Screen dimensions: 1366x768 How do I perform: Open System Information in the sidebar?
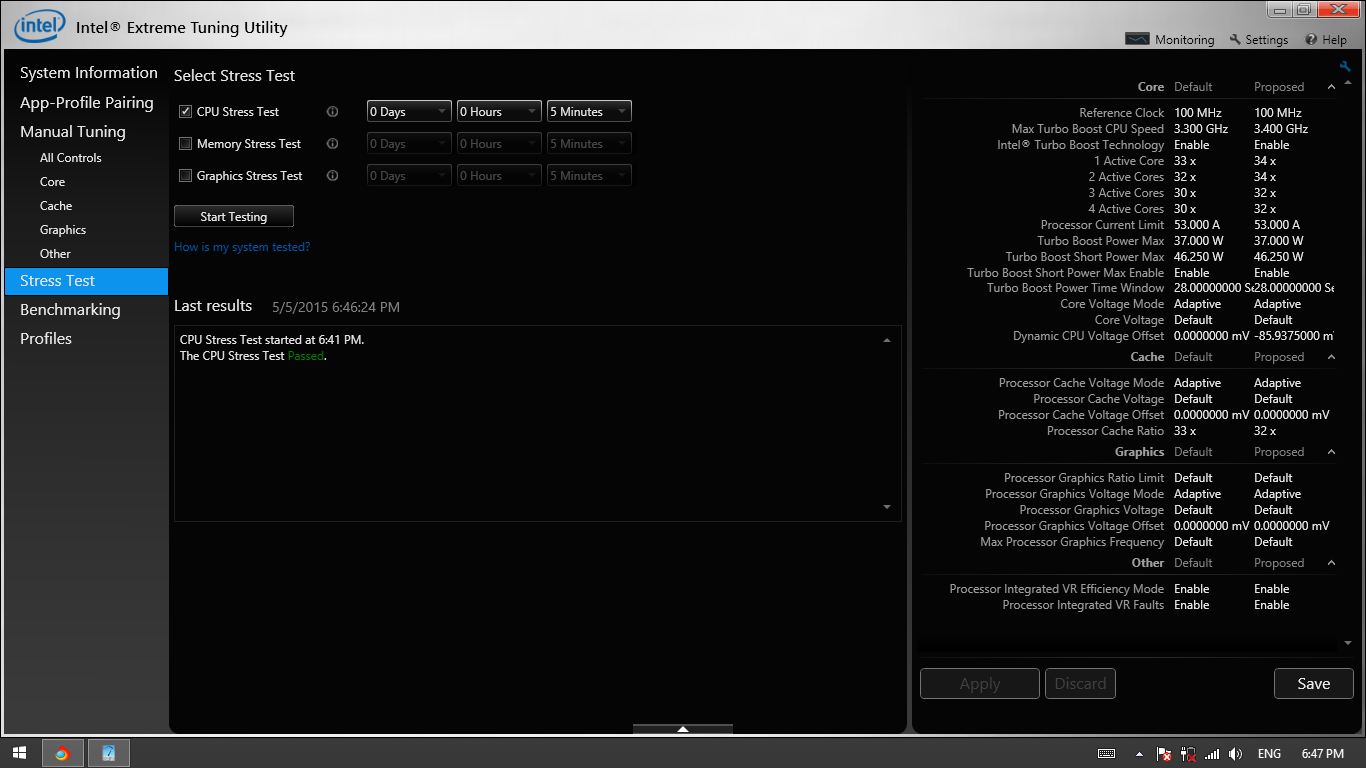point(89,73)
